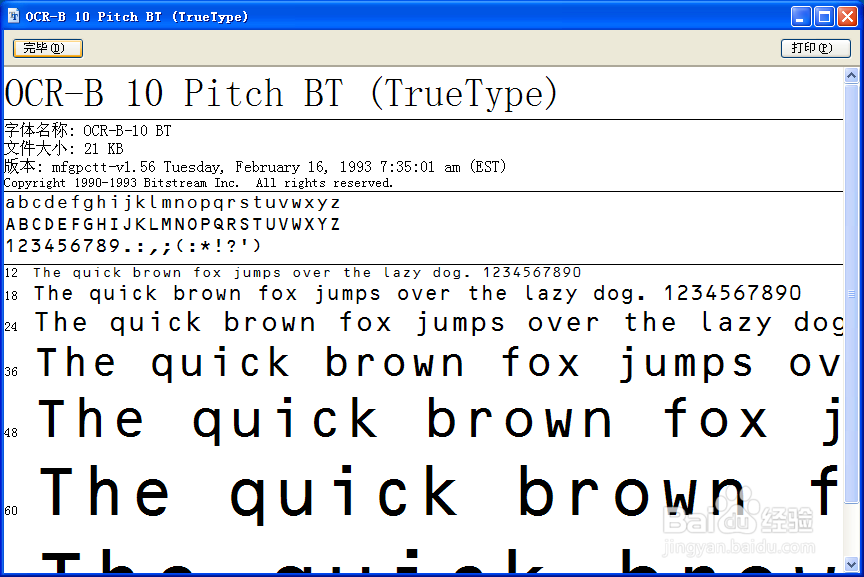Image resolution: width=864 pixels, height=577 pixels.
Task: Click the size label 36
Action: pyautogui.click(x=11, y=372)
